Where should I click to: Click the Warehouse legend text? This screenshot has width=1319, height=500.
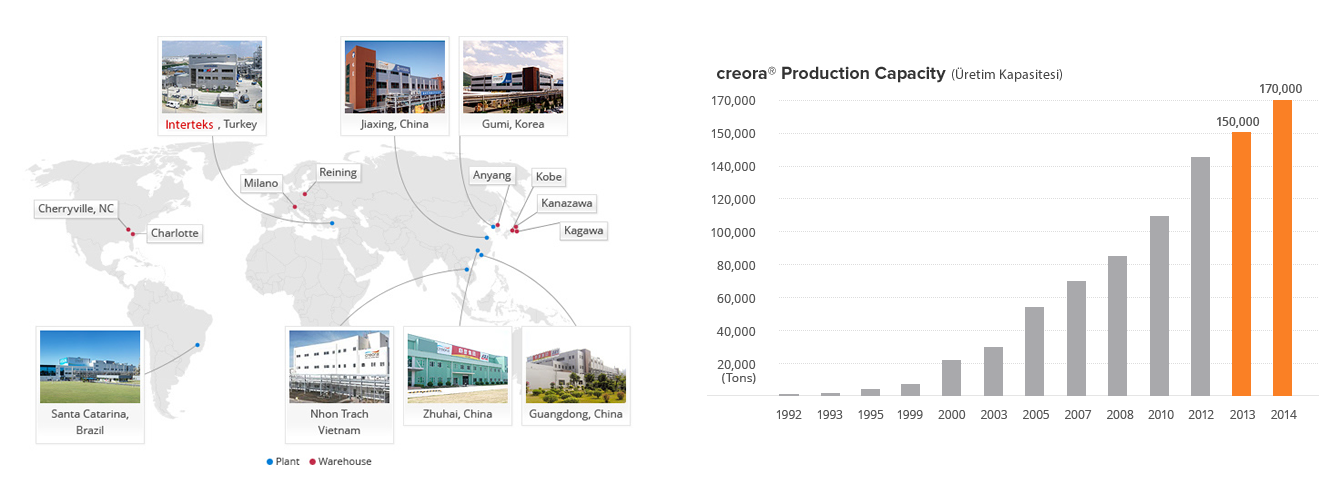[x=345, y=461]
